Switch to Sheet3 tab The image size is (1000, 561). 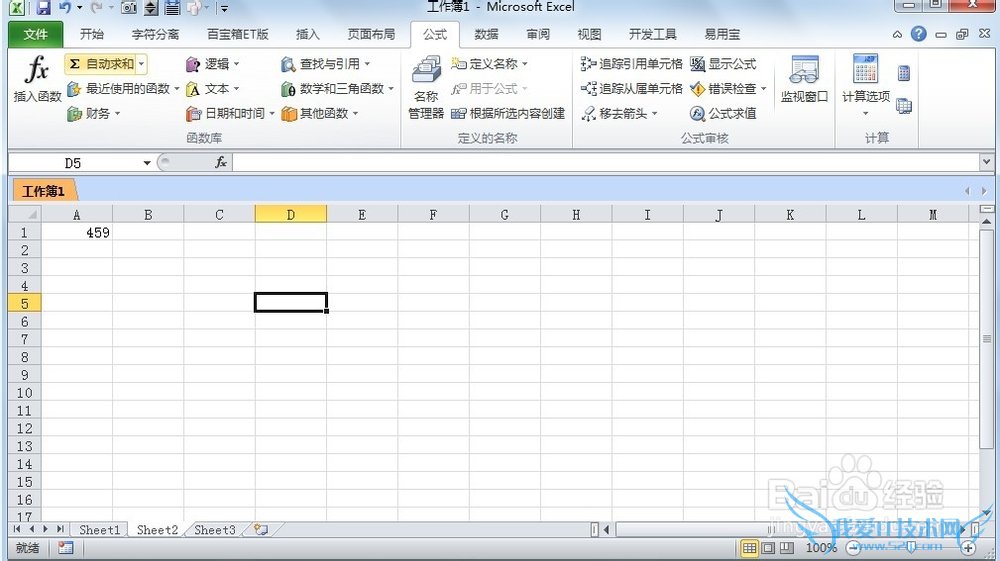coord(214,530)
